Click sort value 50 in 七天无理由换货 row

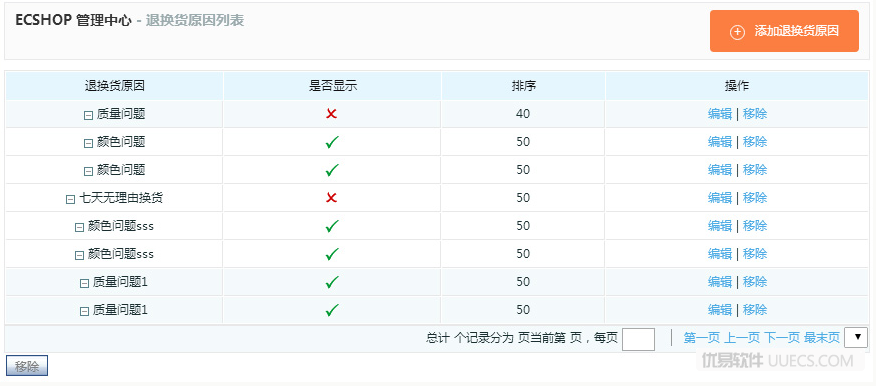[523, 198]
